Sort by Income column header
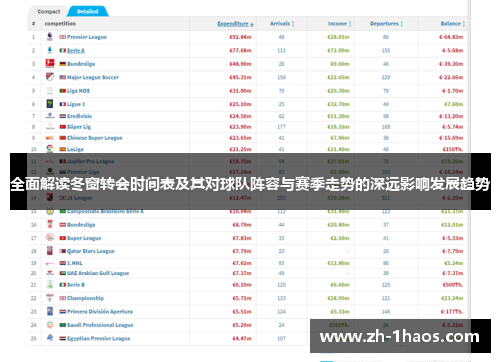The image size is (500, 362). pos(339,24)
